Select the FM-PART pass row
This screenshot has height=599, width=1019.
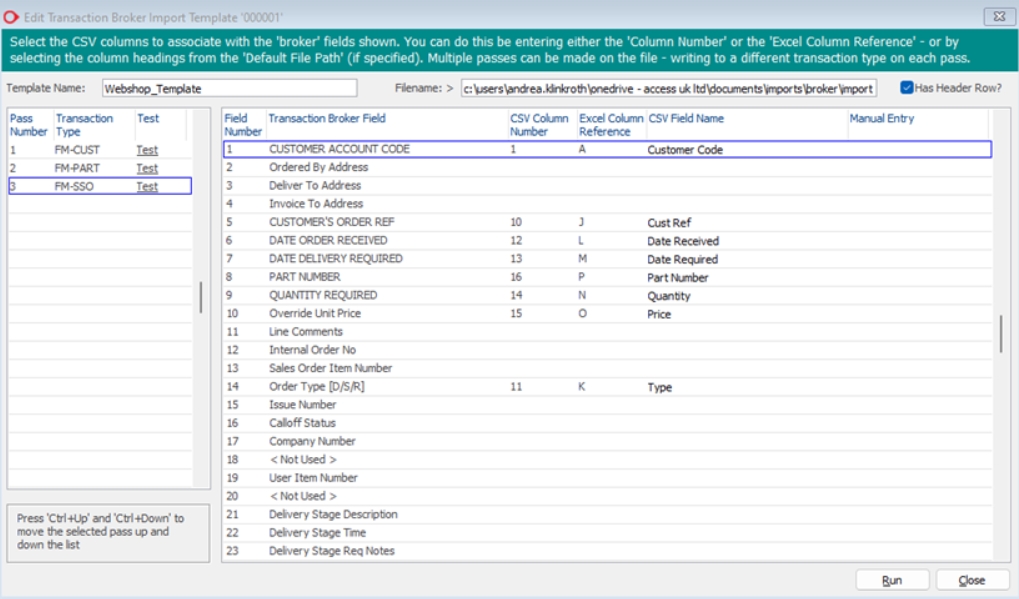point(100,168)
